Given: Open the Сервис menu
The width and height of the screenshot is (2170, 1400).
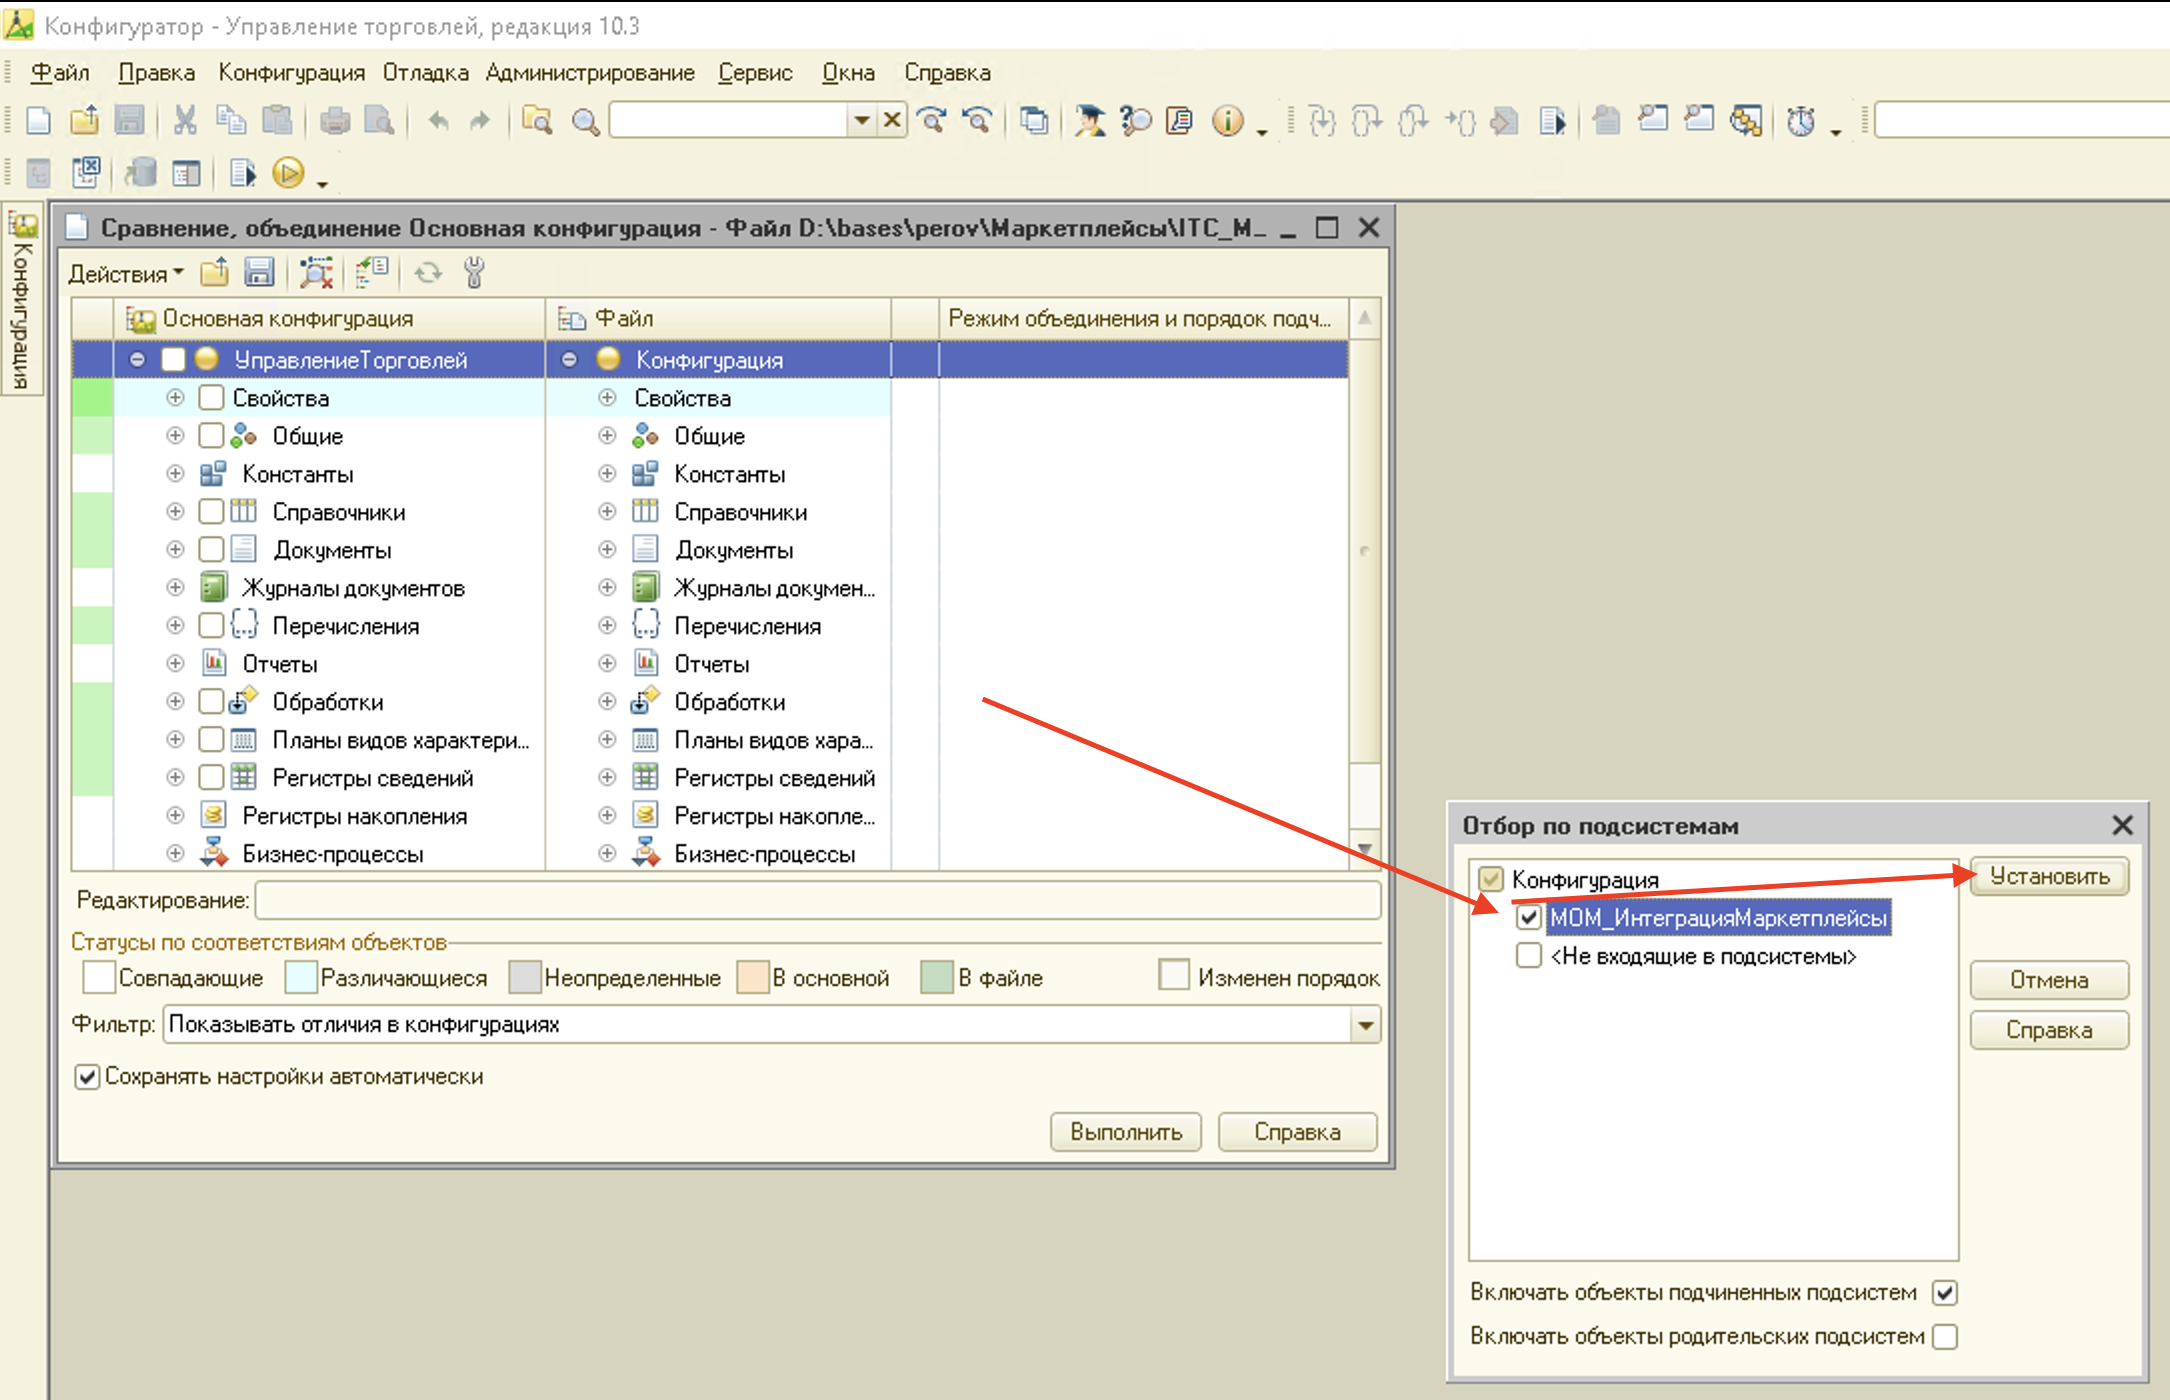Looking at the screenshot, I should [x=755, y=73].
